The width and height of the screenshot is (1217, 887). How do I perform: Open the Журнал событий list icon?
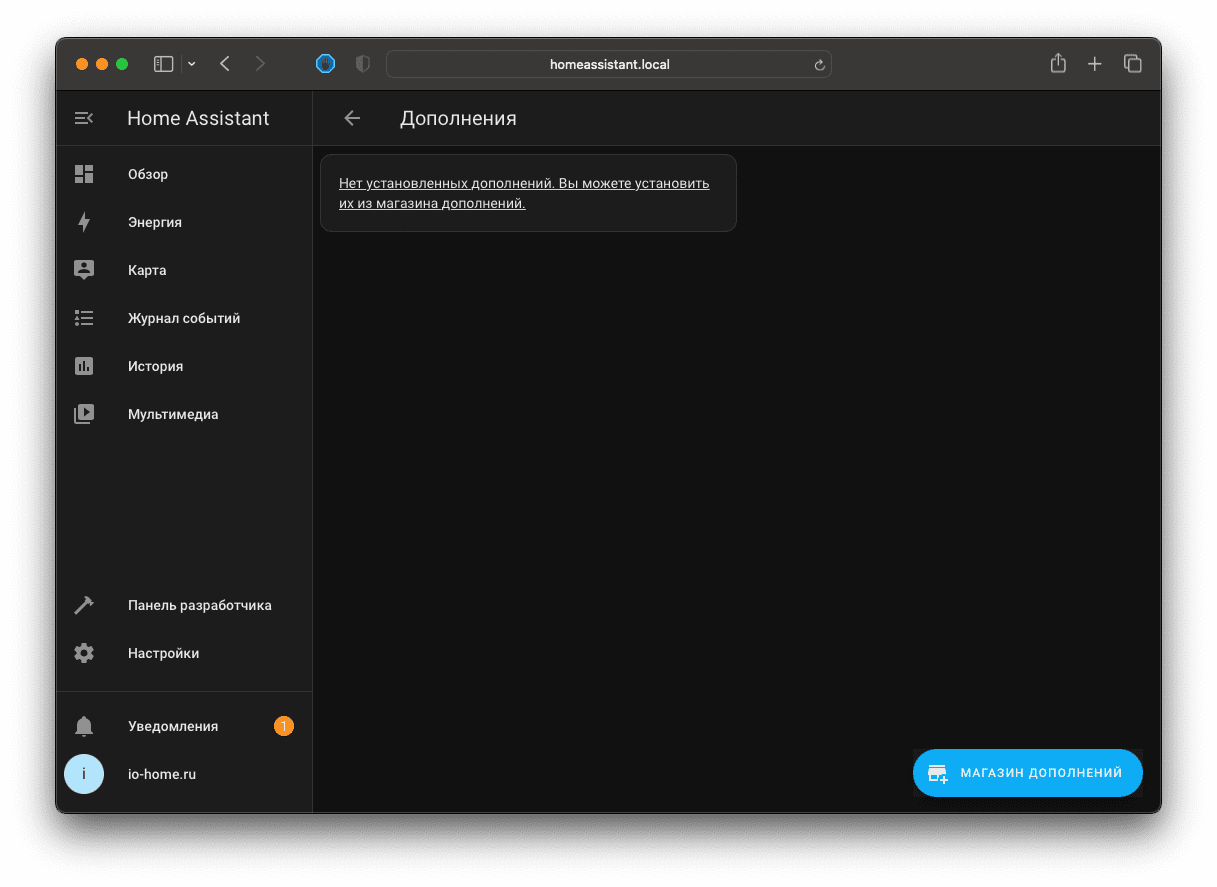tap(84, 318)
